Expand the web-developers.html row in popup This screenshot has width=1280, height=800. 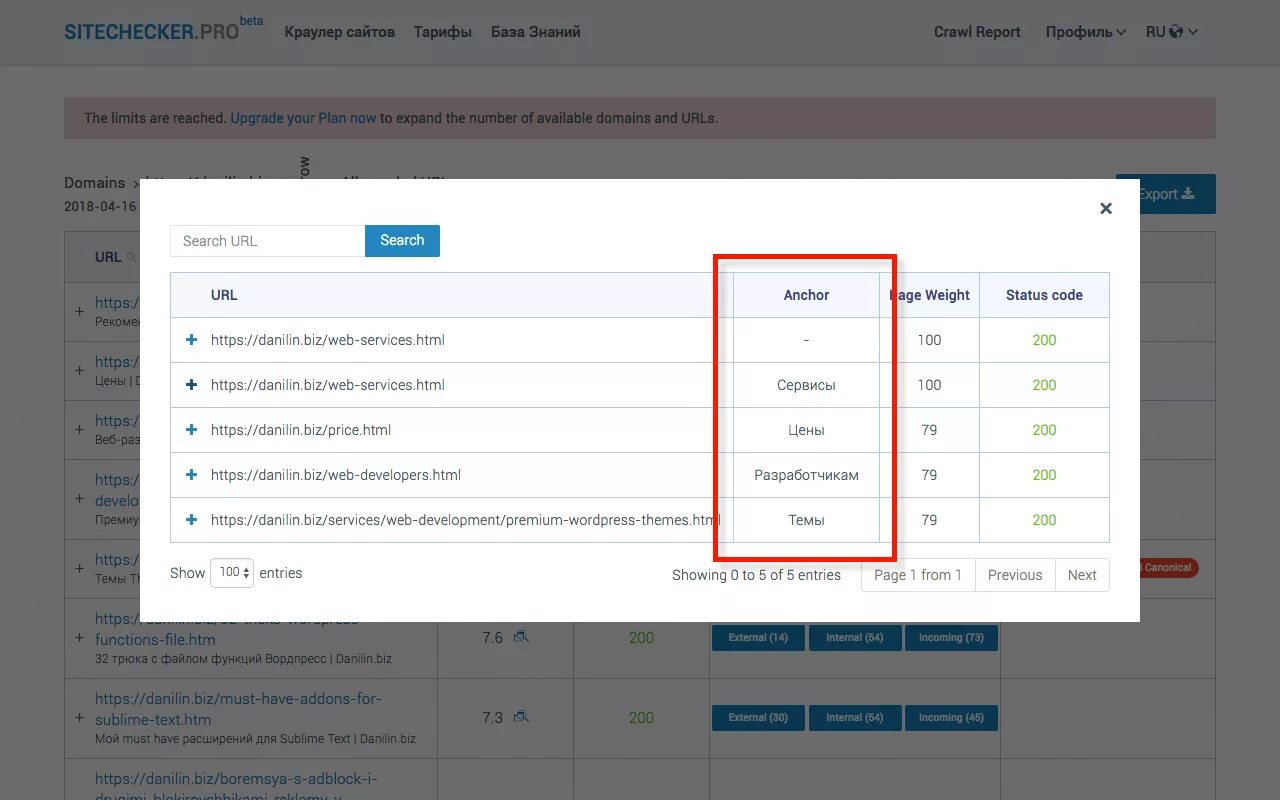pos(191,475)
